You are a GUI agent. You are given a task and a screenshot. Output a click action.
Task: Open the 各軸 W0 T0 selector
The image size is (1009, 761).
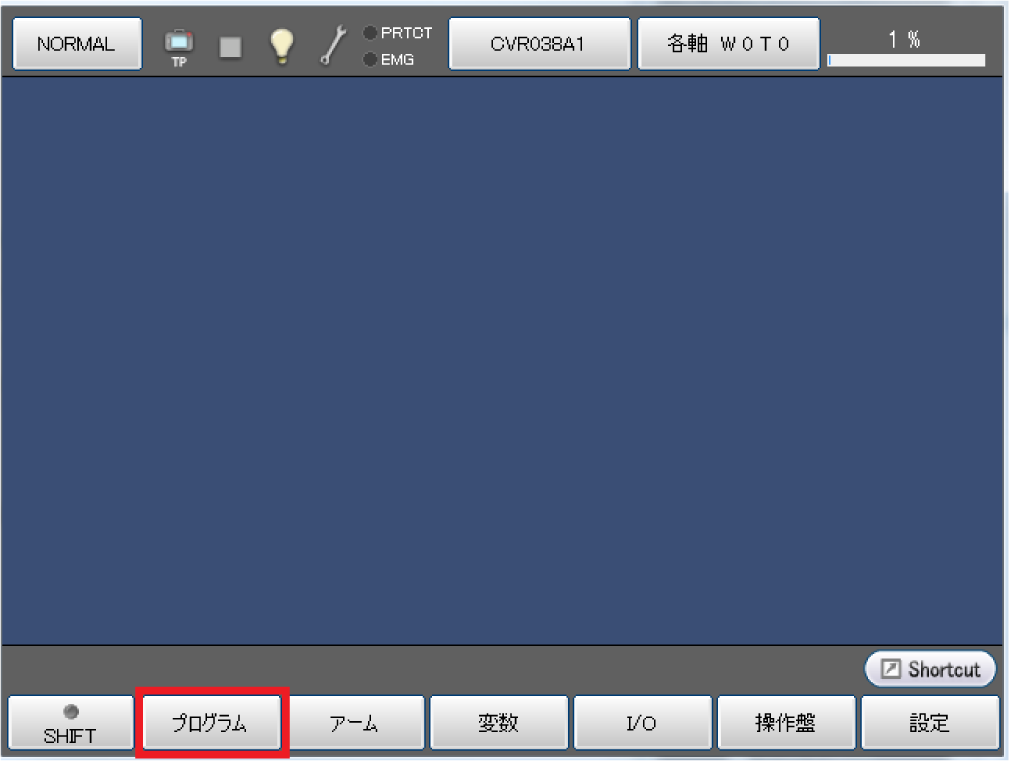tap(728, 43)
